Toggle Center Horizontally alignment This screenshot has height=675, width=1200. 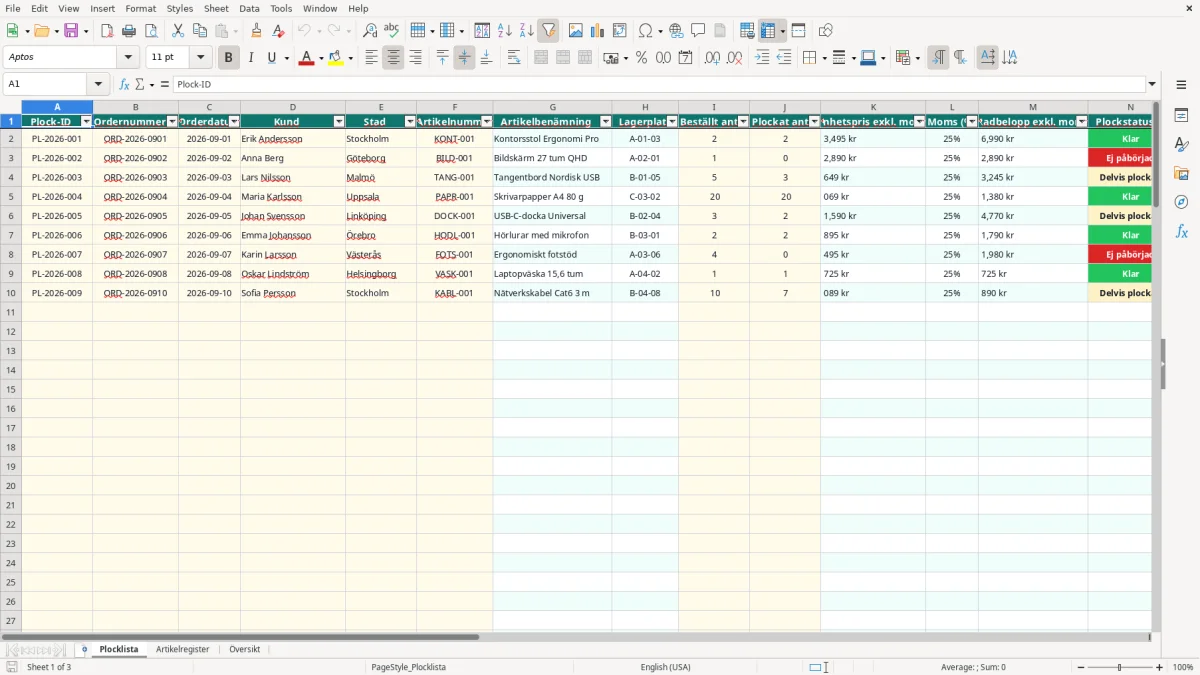pyautogui.click(x=393, y=58)
